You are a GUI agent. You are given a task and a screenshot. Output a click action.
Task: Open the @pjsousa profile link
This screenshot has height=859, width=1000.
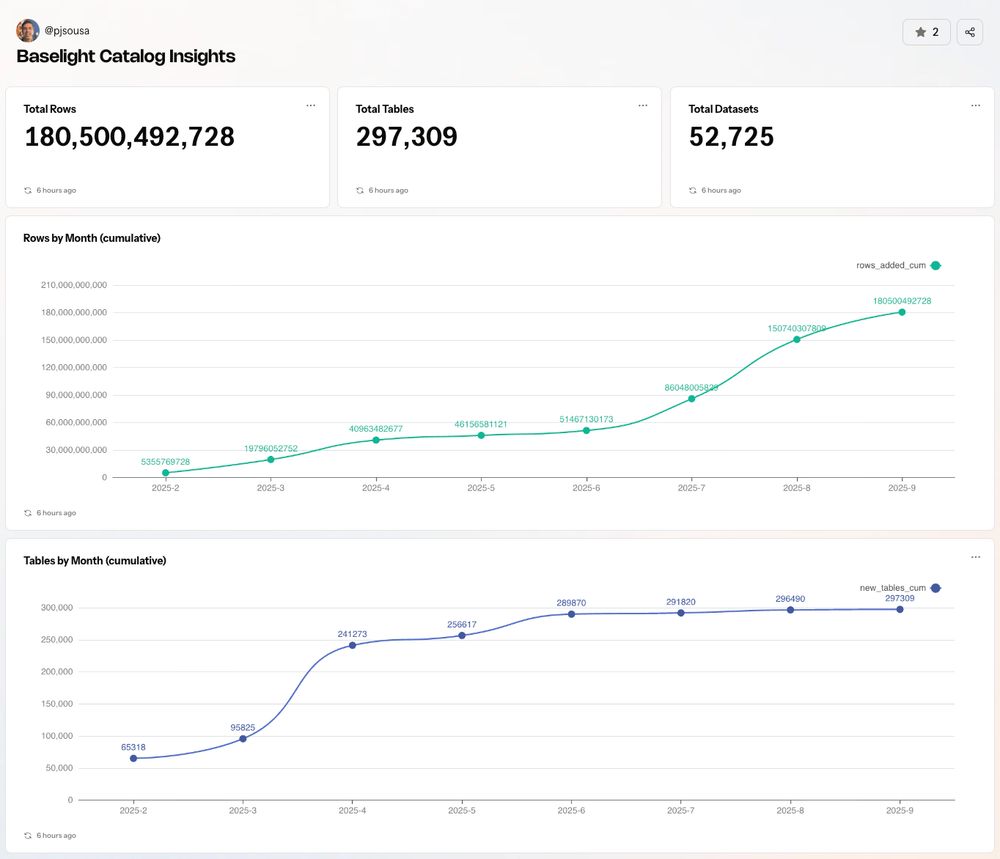click(67, 31)
